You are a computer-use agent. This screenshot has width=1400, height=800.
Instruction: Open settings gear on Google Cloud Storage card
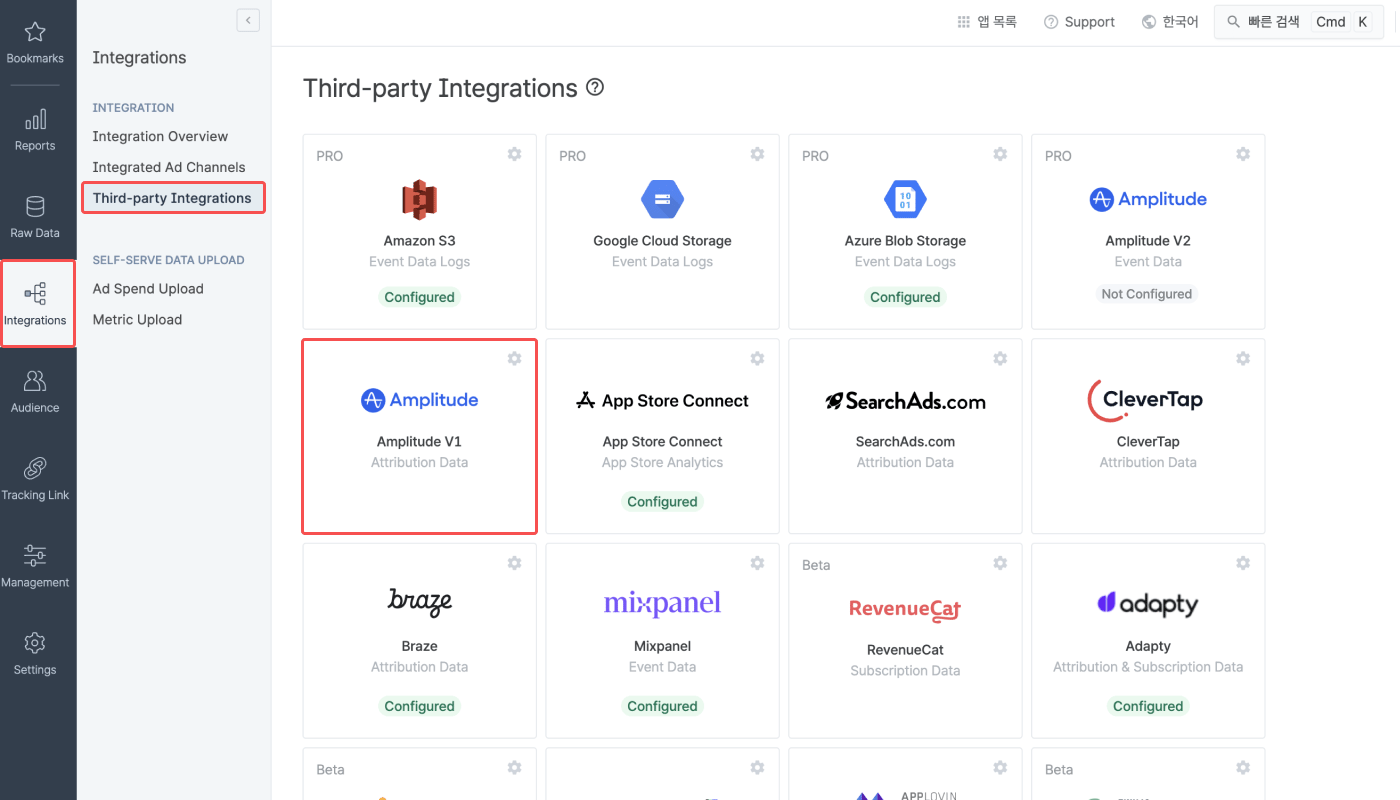coord(757,154)
